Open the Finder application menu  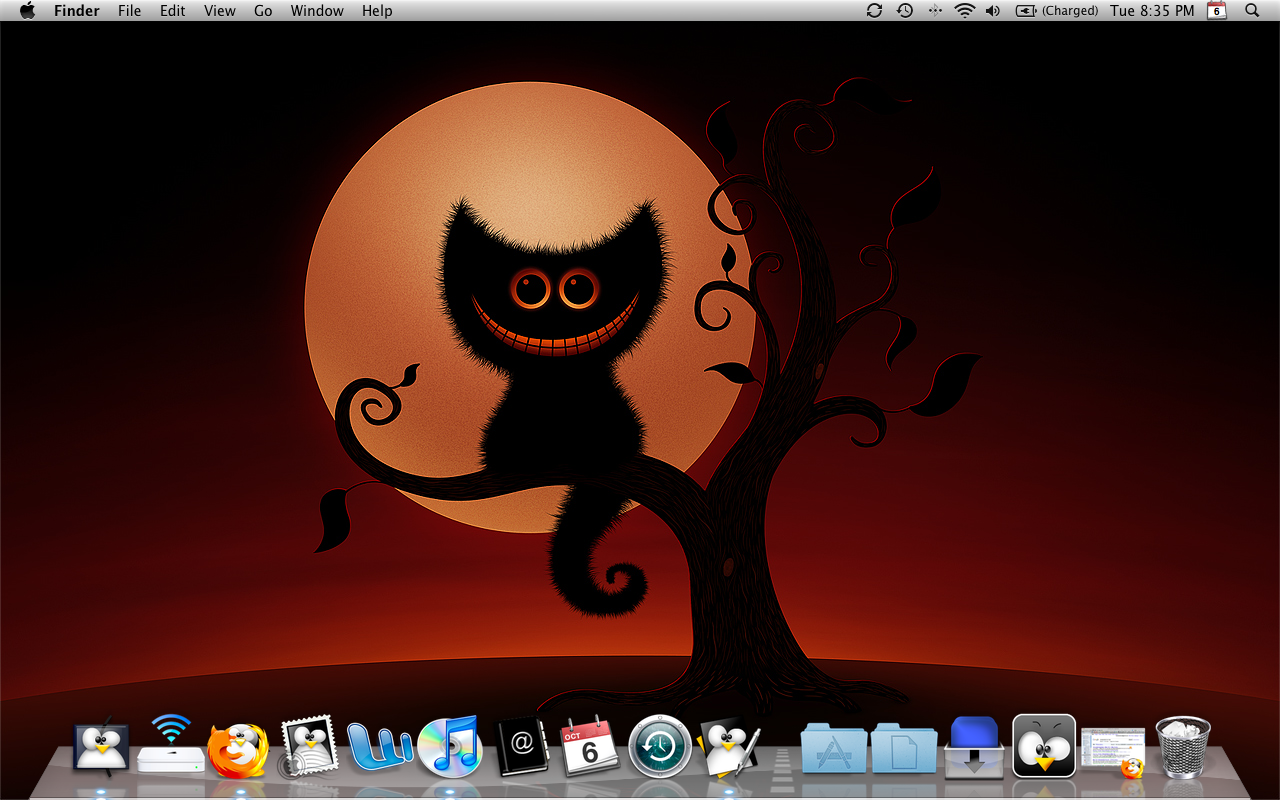click(77, 11)
